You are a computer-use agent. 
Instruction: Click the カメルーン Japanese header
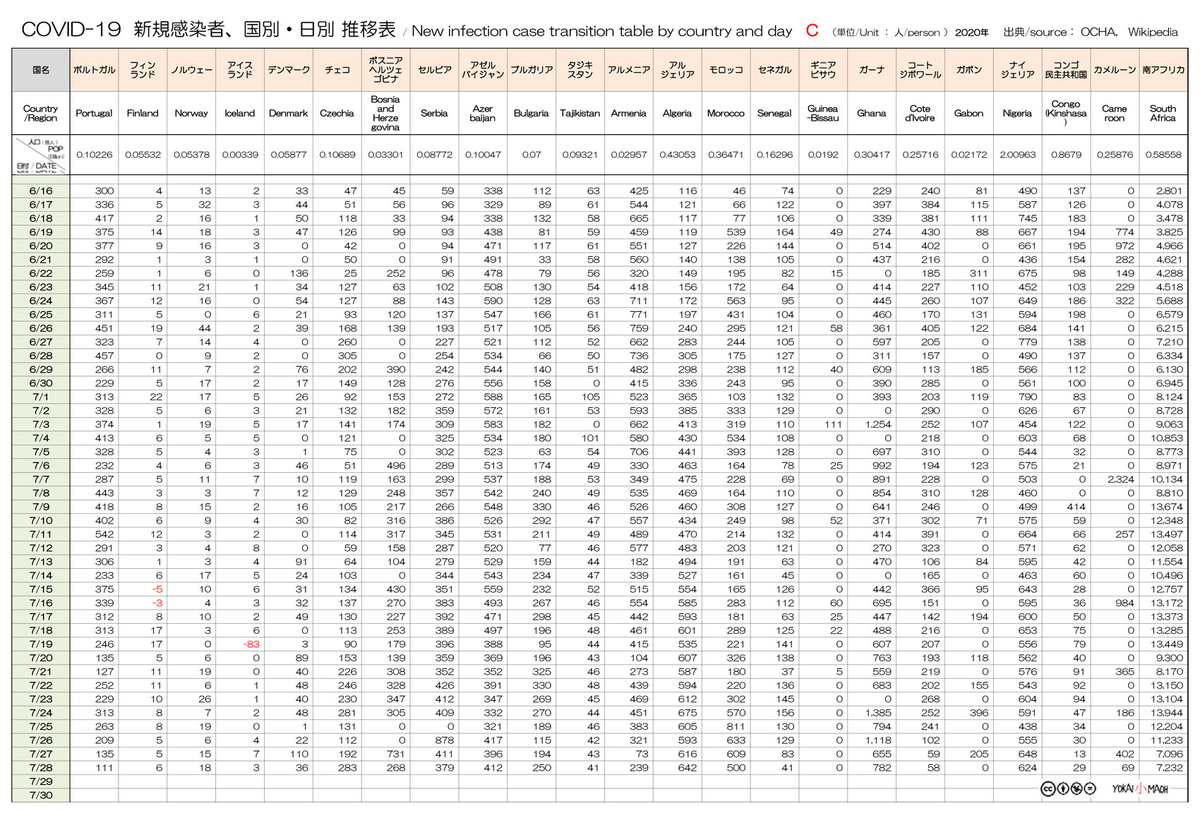pos(1114,71)
